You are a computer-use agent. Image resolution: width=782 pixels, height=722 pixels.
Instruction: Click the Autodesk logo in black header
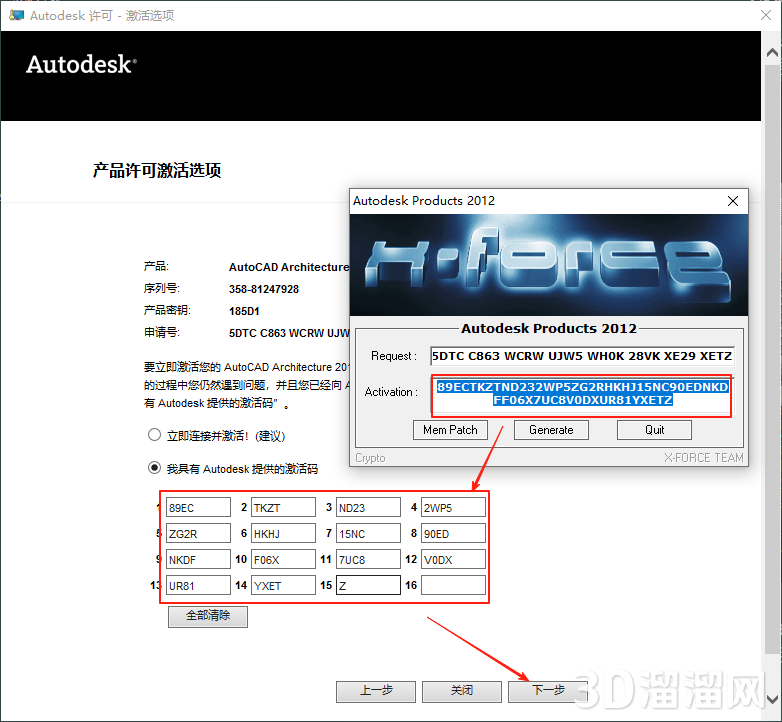81,64
